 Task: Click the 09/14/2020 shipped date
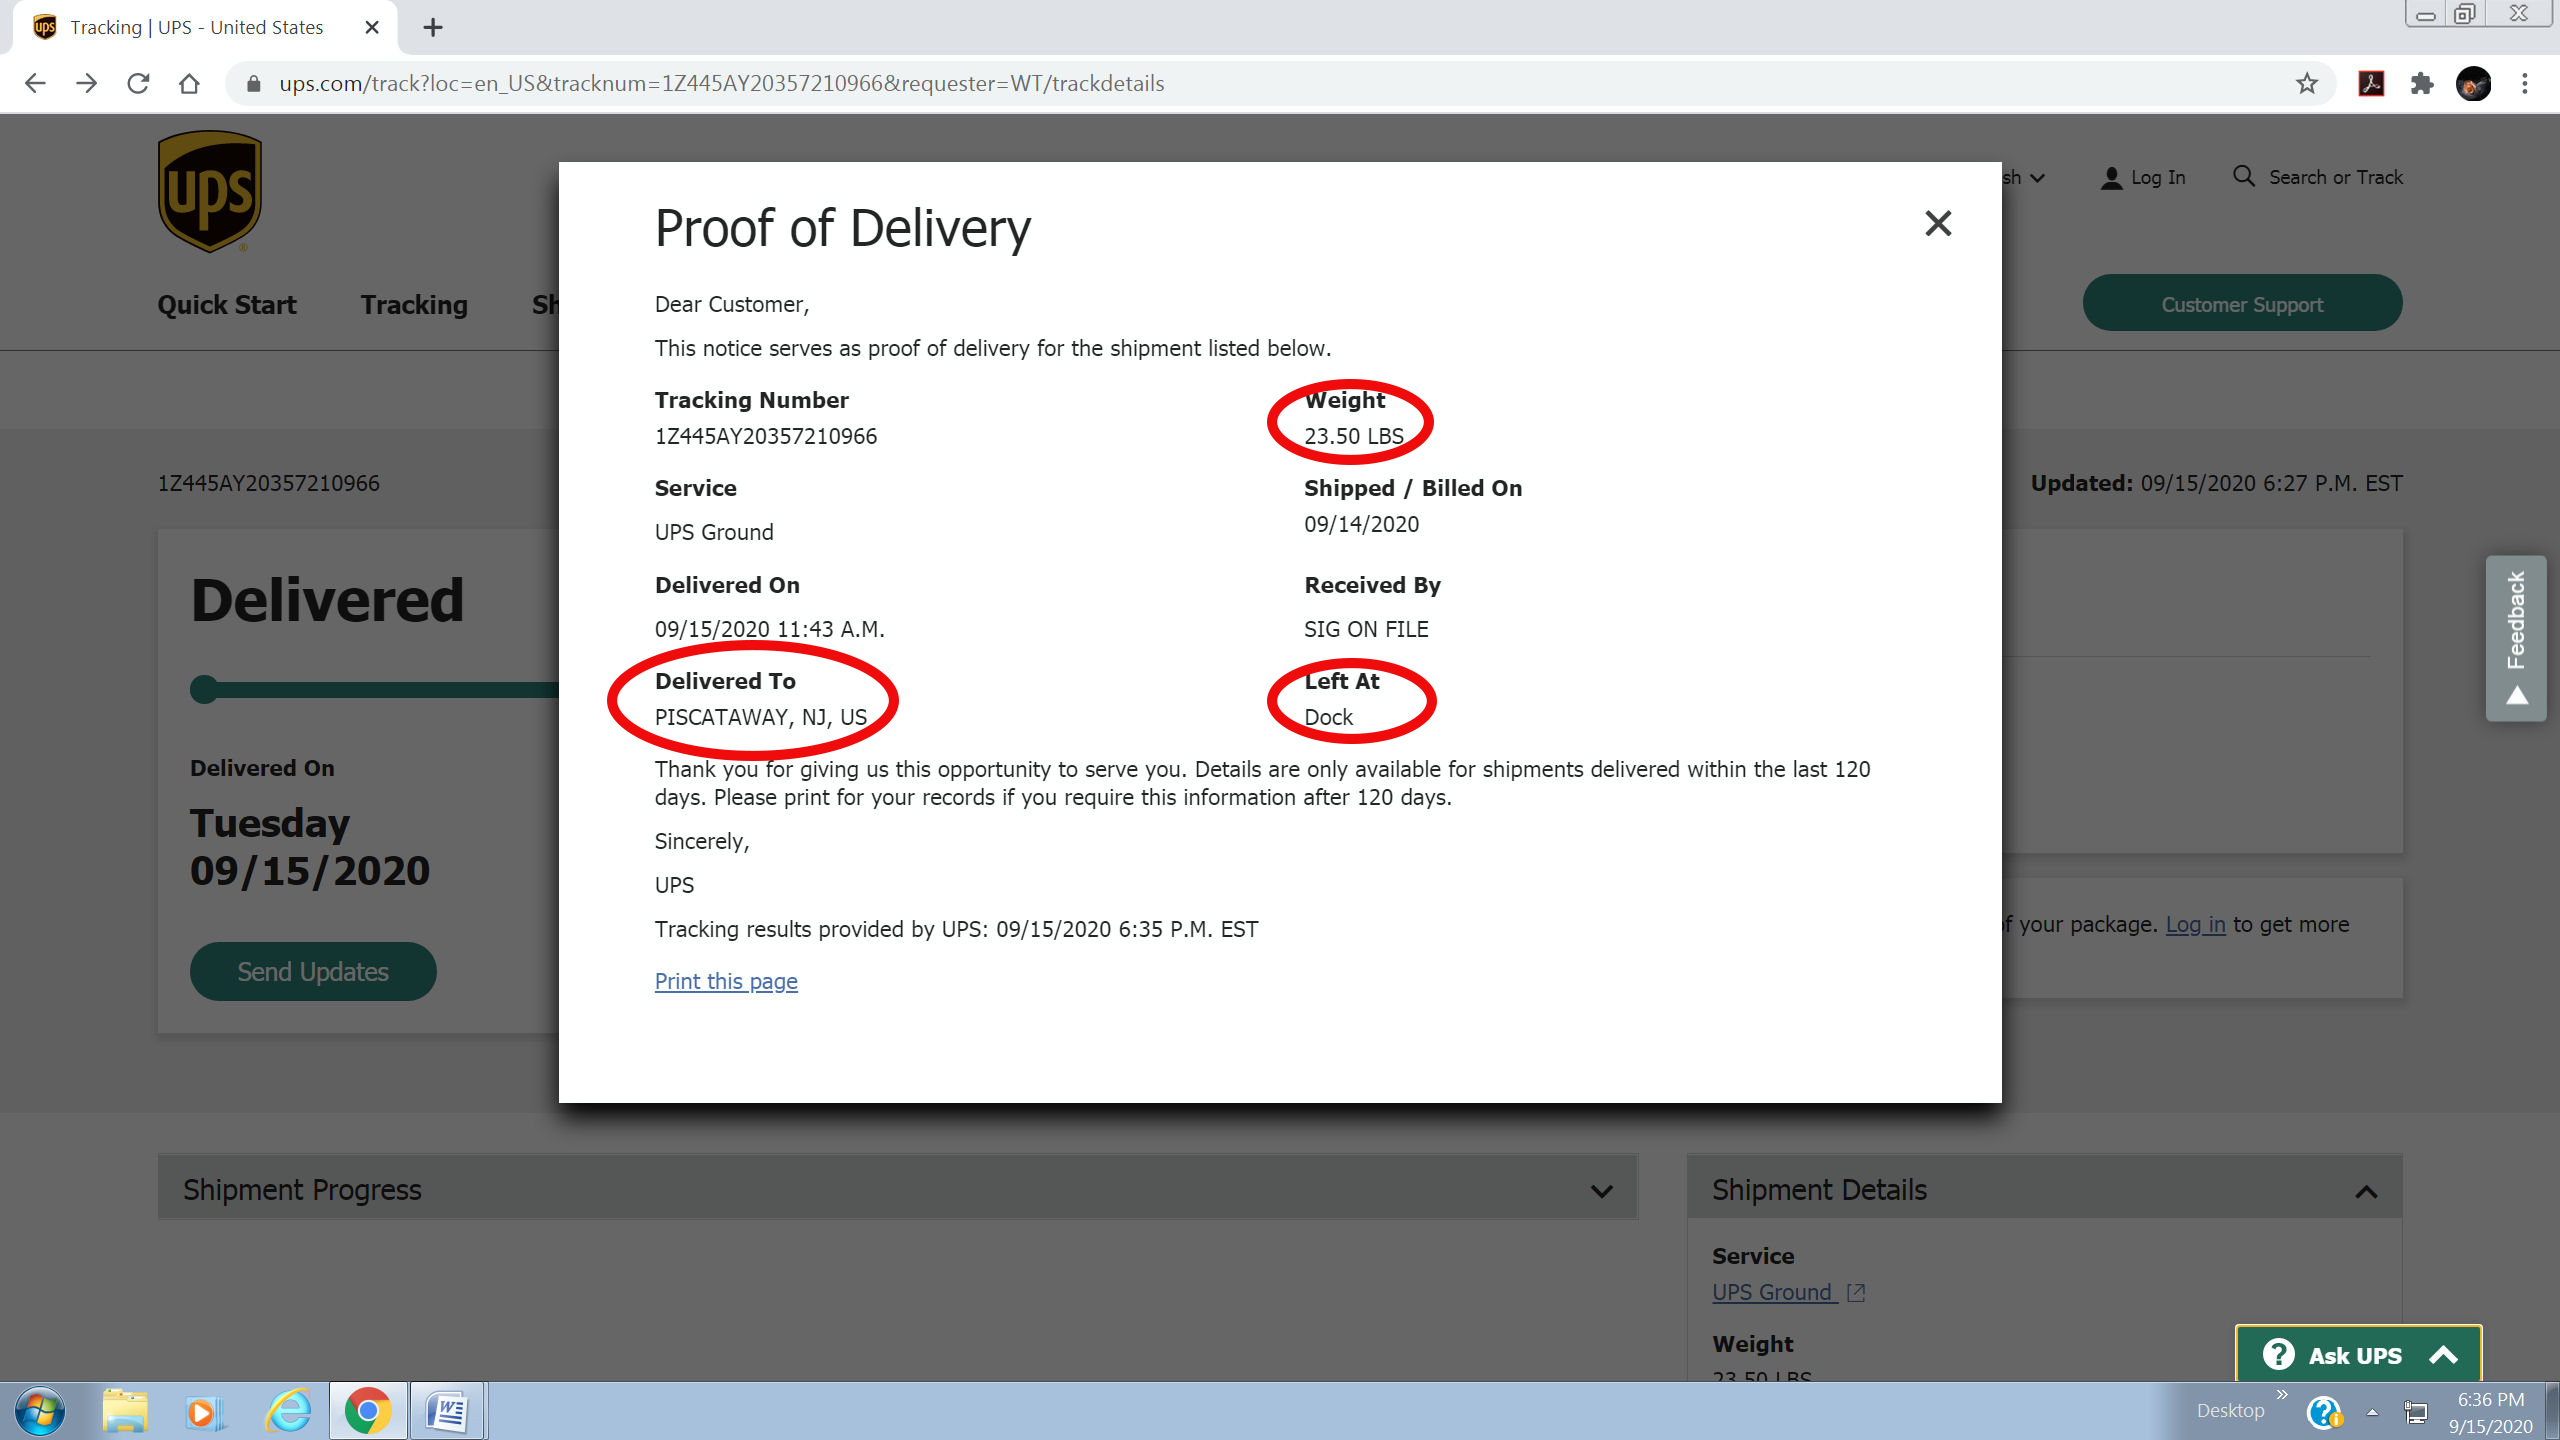tap(1361, 524)
